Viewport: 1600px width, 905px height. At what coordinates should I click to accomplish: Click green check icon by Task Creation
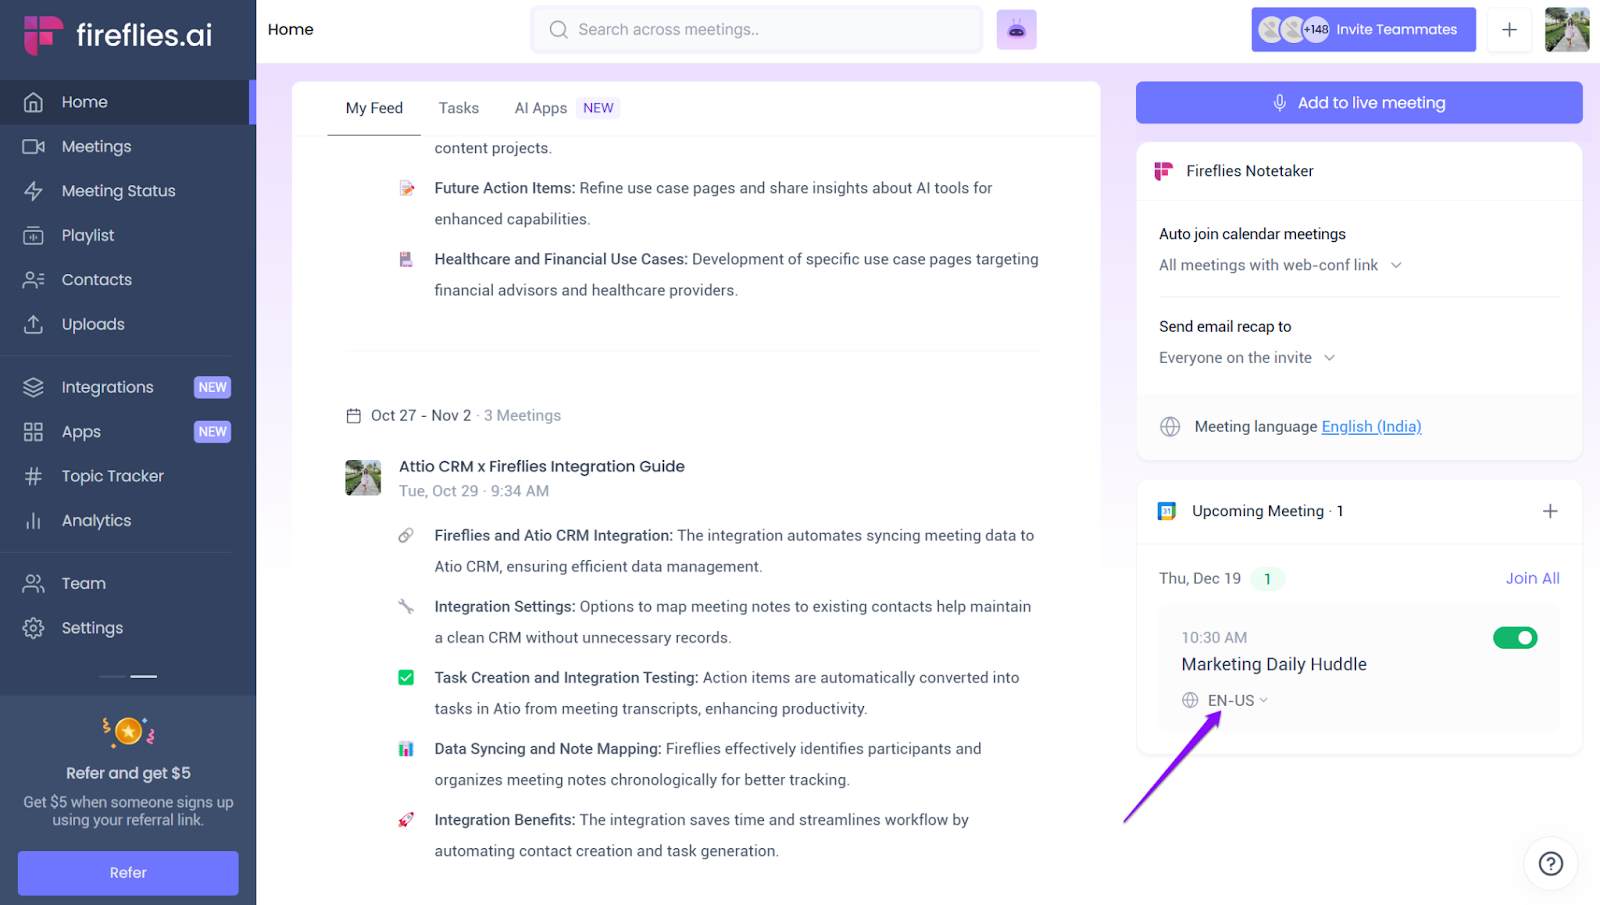pos(406,678)
